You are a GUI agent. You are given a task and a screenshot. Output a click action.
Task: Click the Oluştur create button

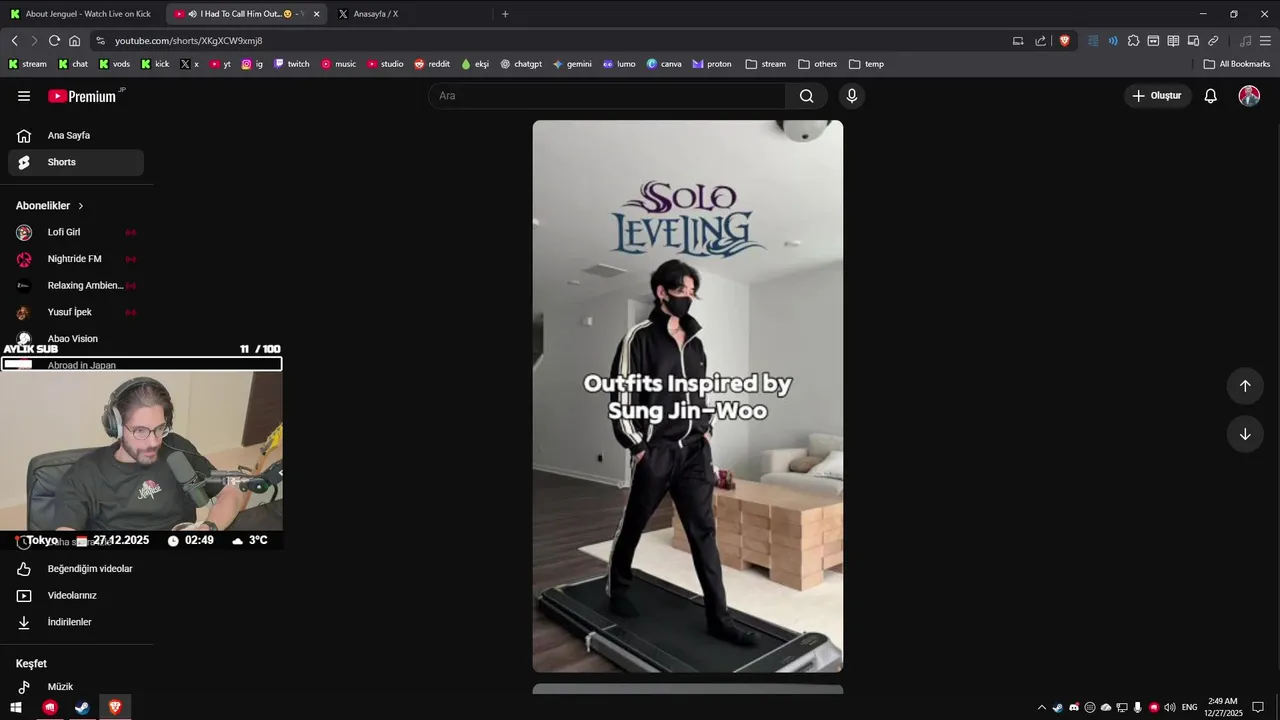point(1158,96)
